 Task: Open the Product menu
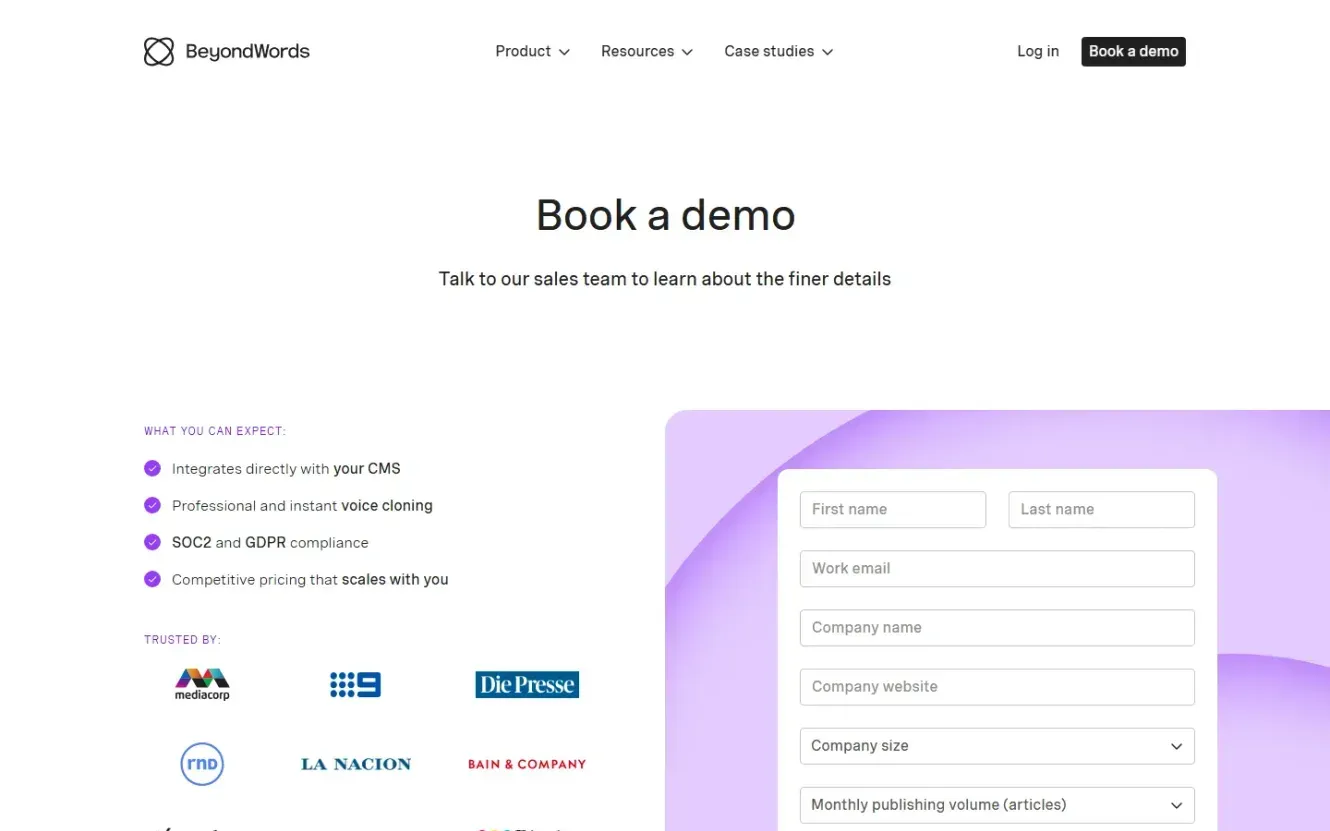click(x=533, y=52)
